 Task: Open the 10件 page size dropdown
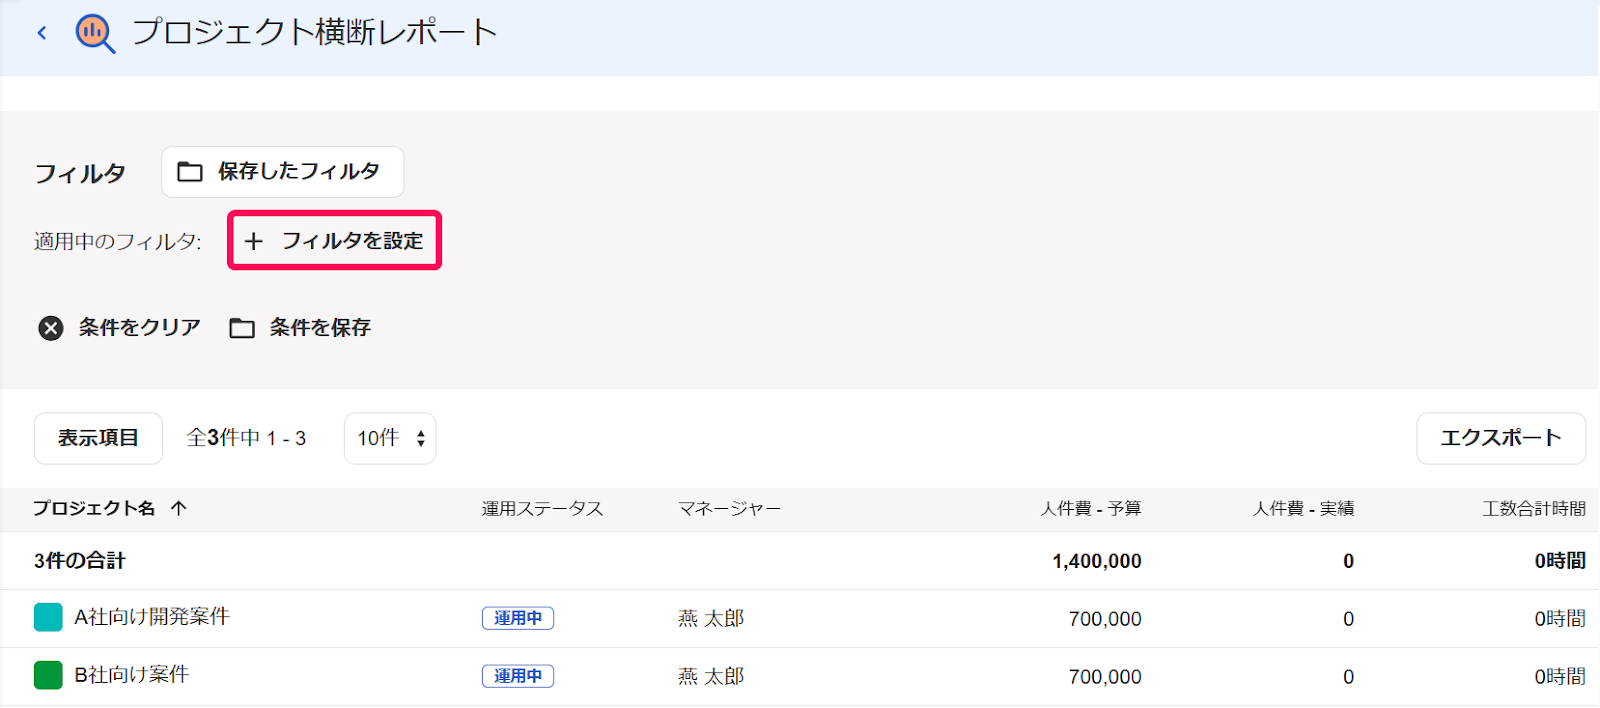click(390, 438)
